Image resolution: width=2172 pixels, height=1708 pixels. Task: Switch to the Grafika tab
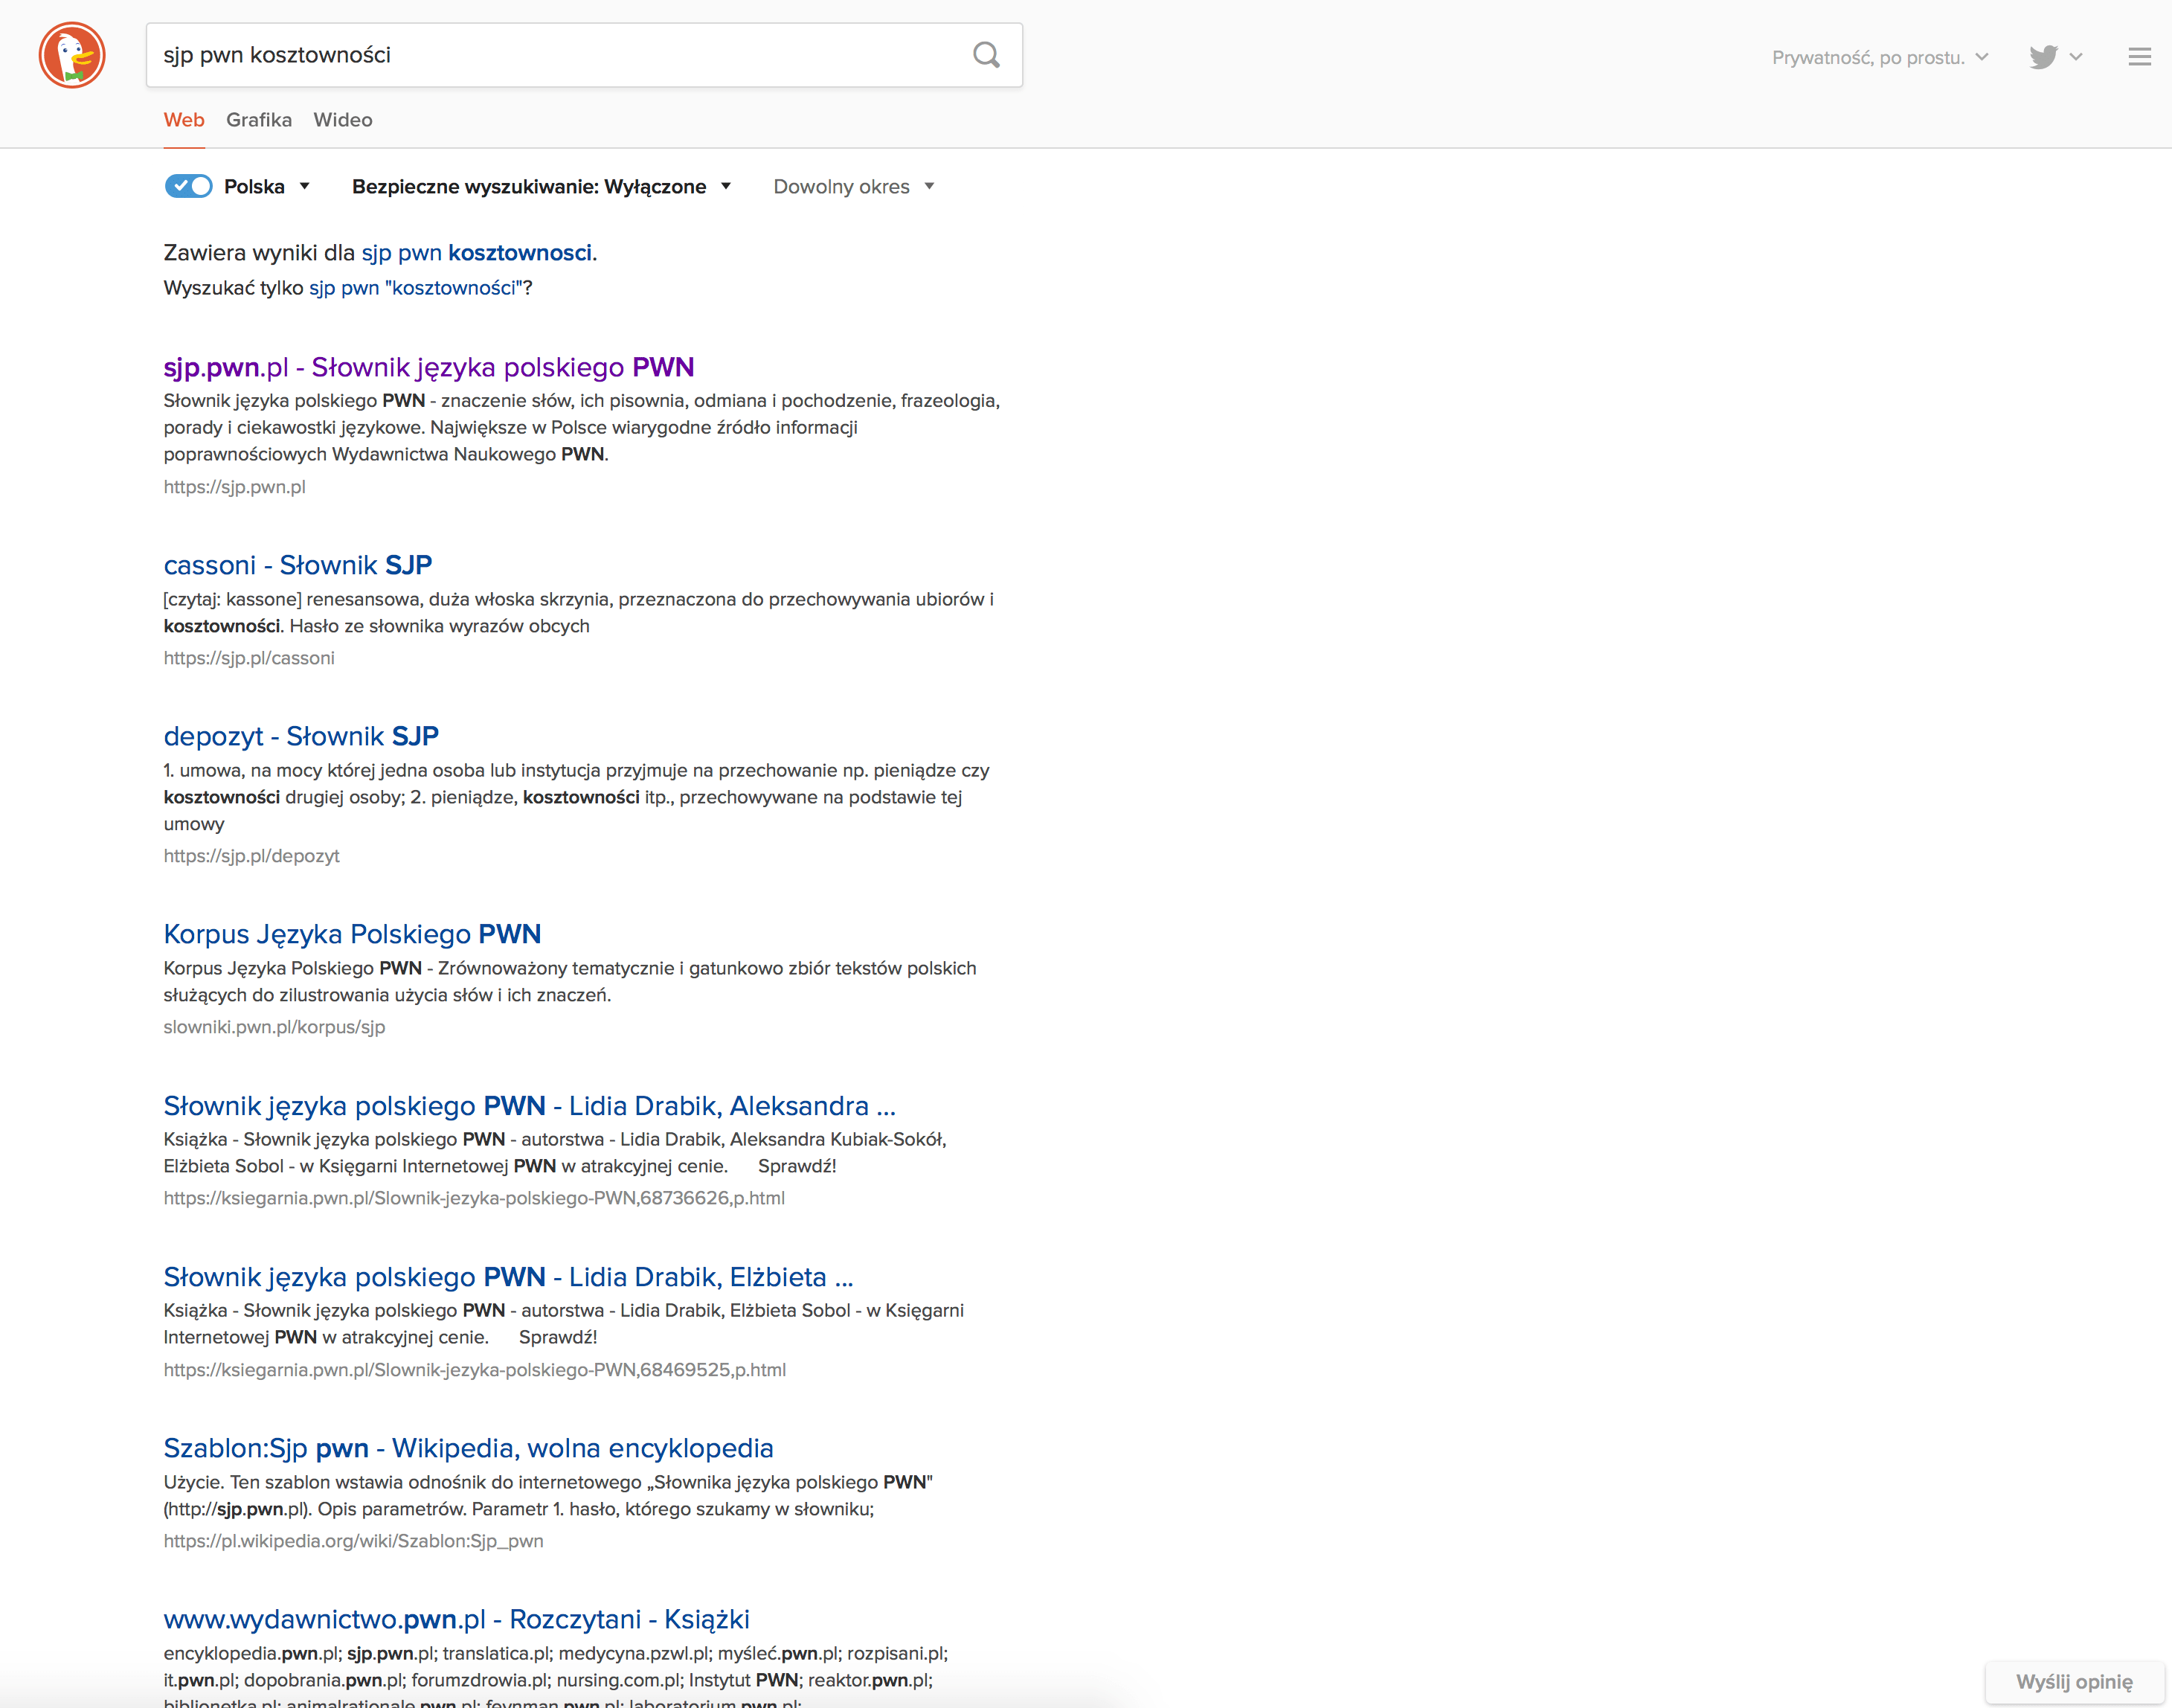pos(259,120)
